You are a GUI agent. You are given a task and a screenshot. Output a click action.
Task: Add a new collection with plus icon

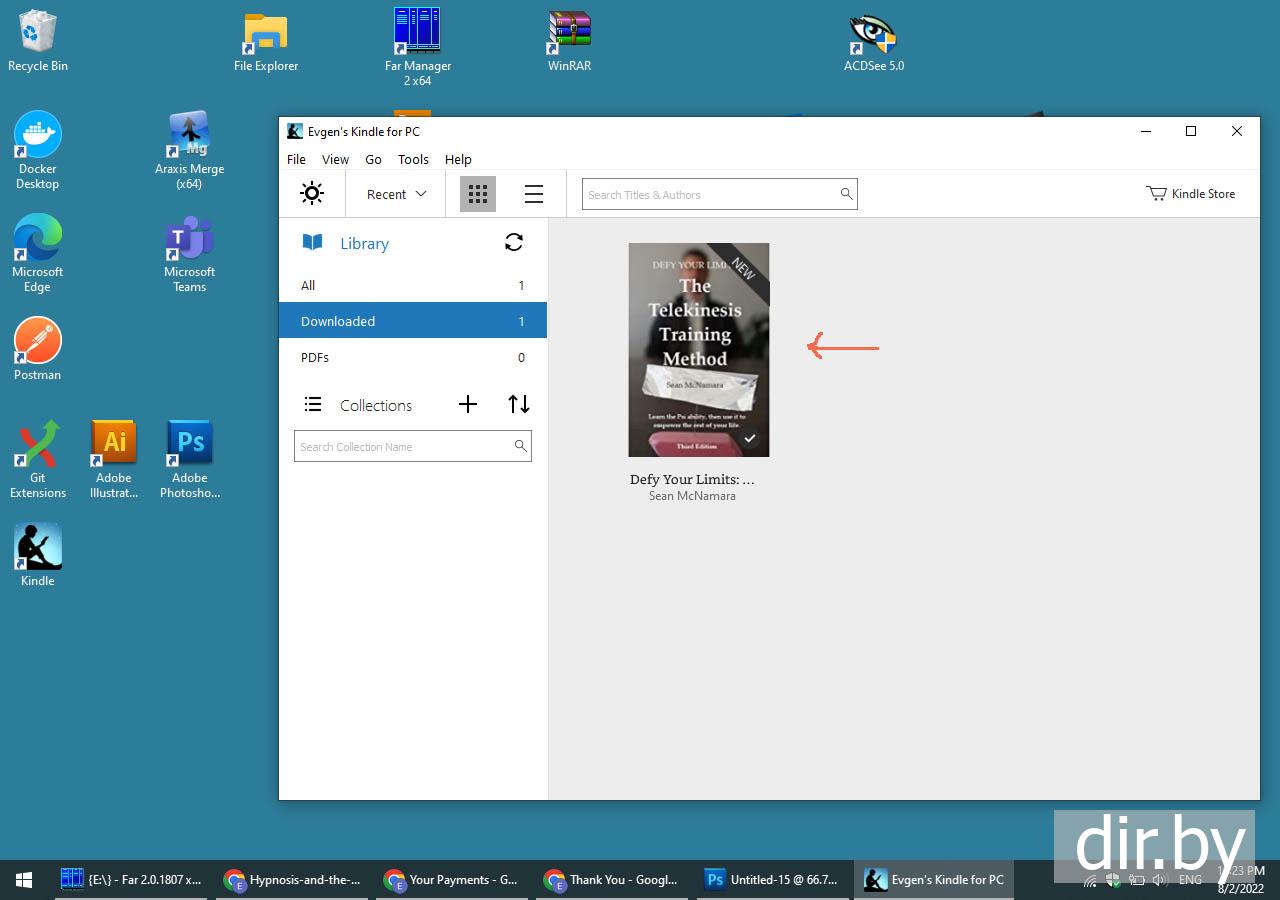pos(468,404)
